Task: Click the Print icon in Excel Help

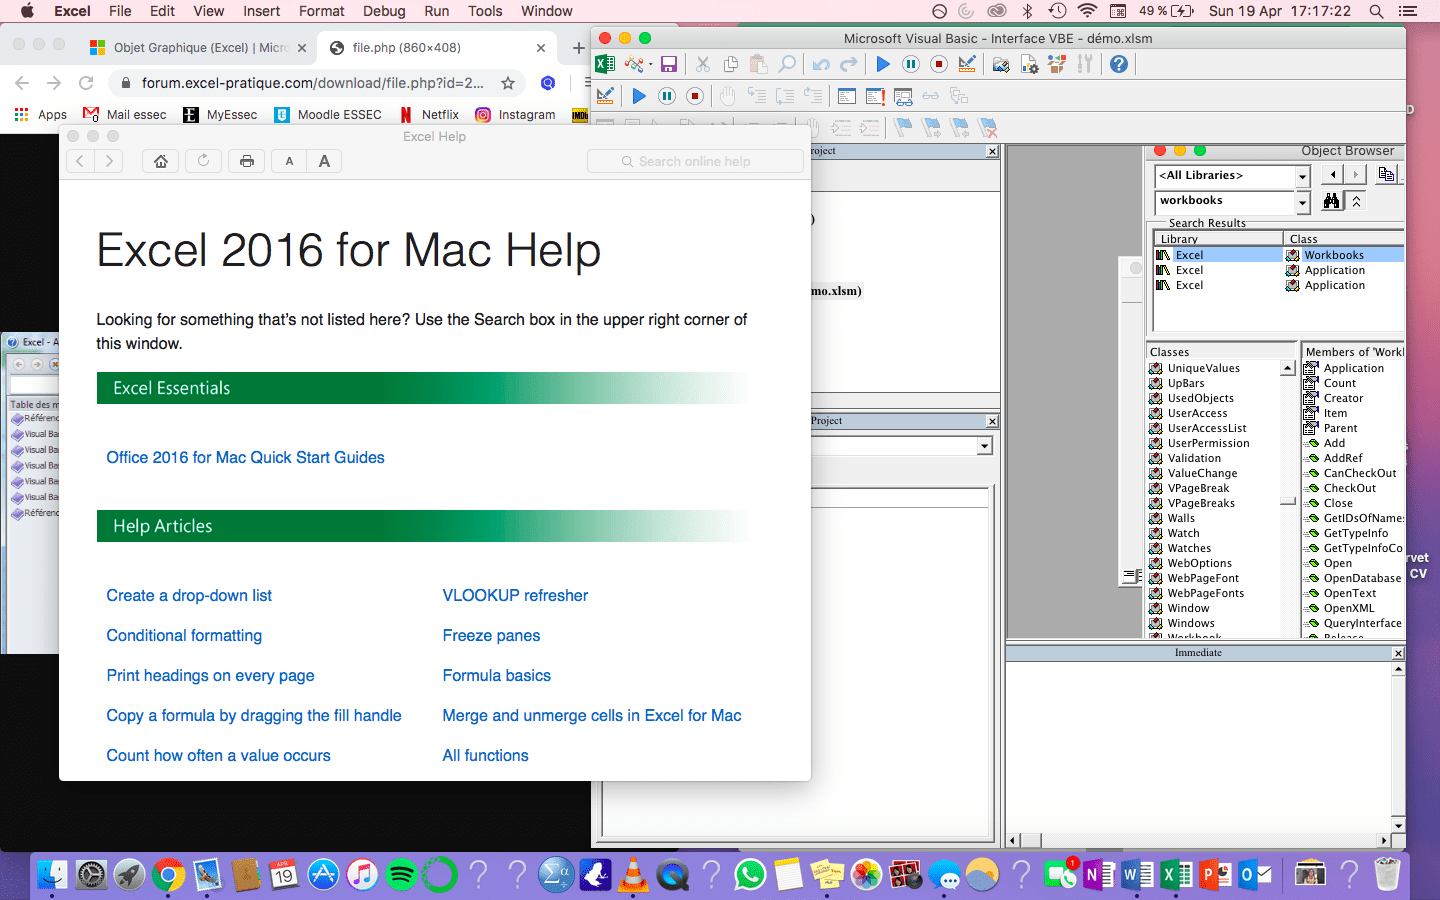Action: click(247, 161)
